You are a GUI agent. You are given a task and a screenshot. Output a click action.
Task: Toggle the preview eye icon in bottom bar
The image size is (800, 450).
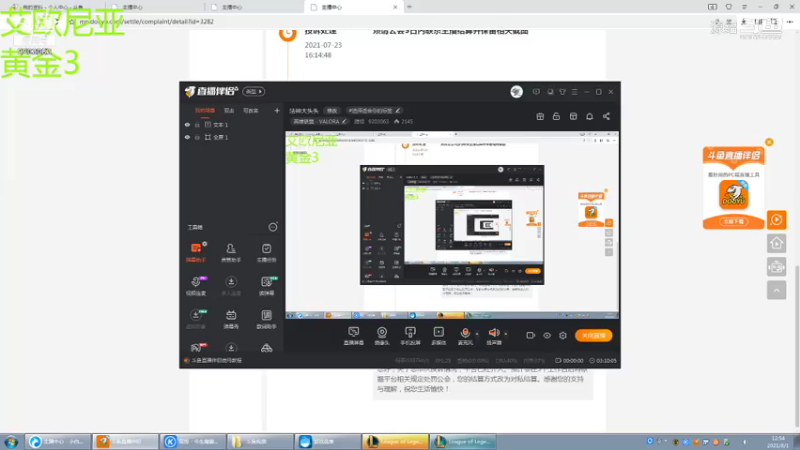[x=547, y=335]
